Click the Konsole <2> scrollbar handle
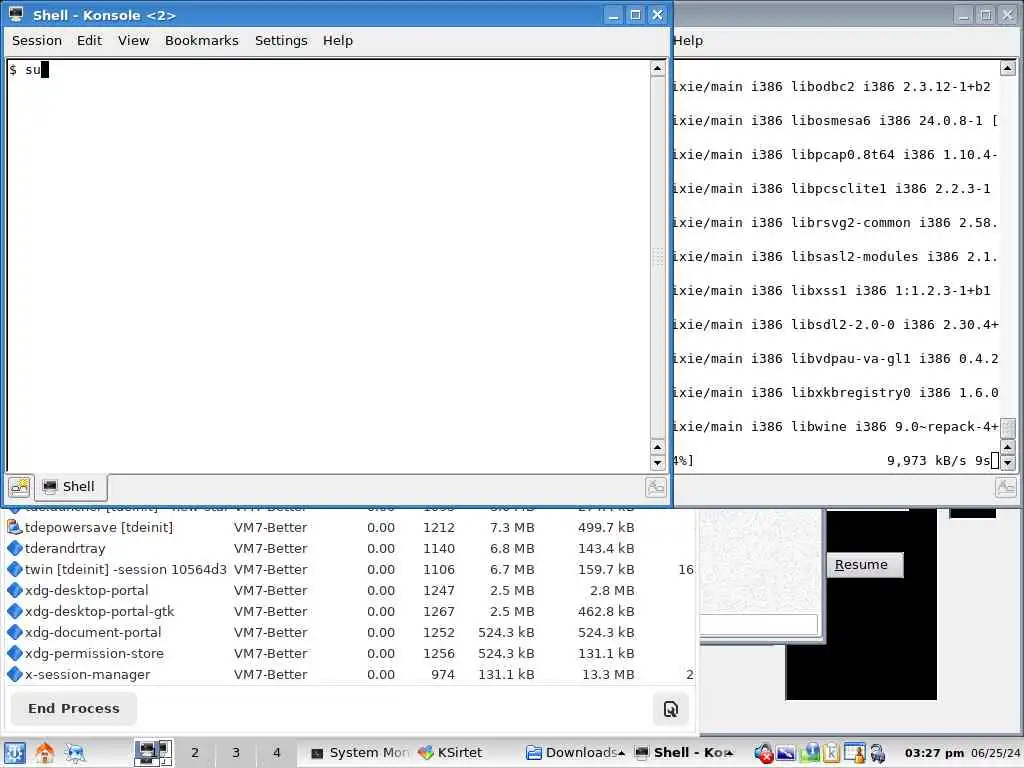Image resolution: width=1024 pixels, height=768 pixels. tap(657, 257)
